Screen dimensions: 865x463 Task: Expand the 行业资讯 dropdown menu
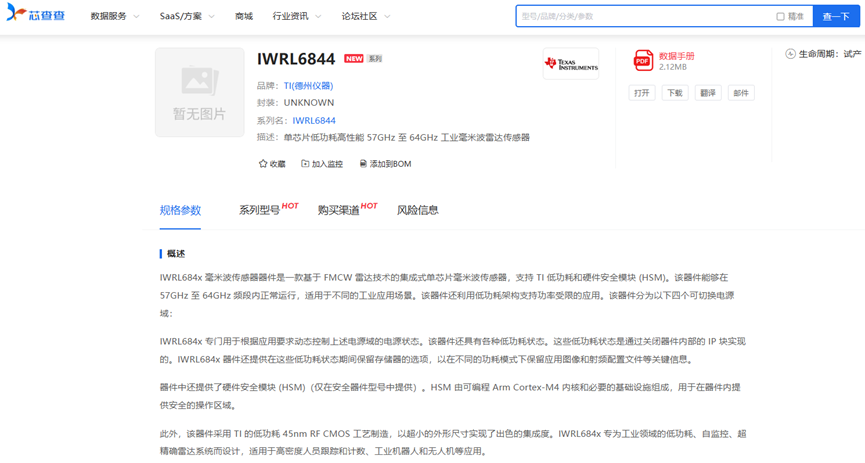[297, 17]
